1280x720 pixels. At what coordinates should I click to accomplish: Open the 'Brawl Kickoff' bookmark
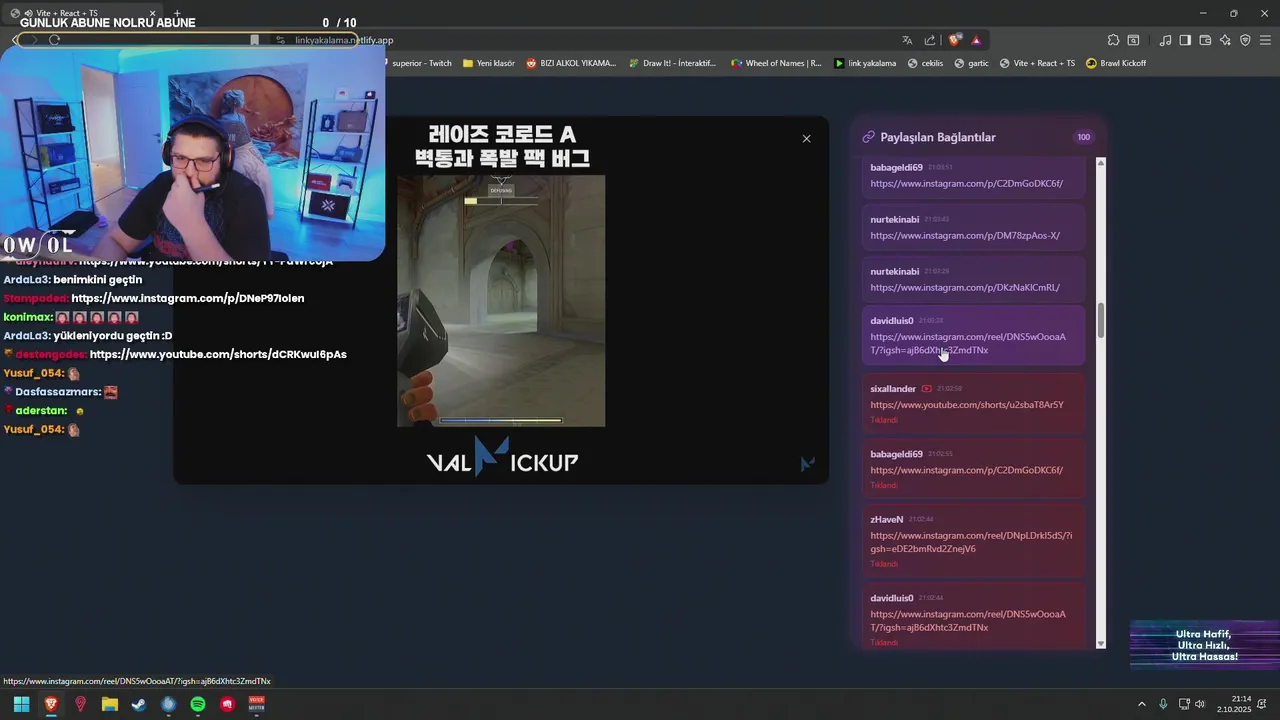(x=1116, y=63)
